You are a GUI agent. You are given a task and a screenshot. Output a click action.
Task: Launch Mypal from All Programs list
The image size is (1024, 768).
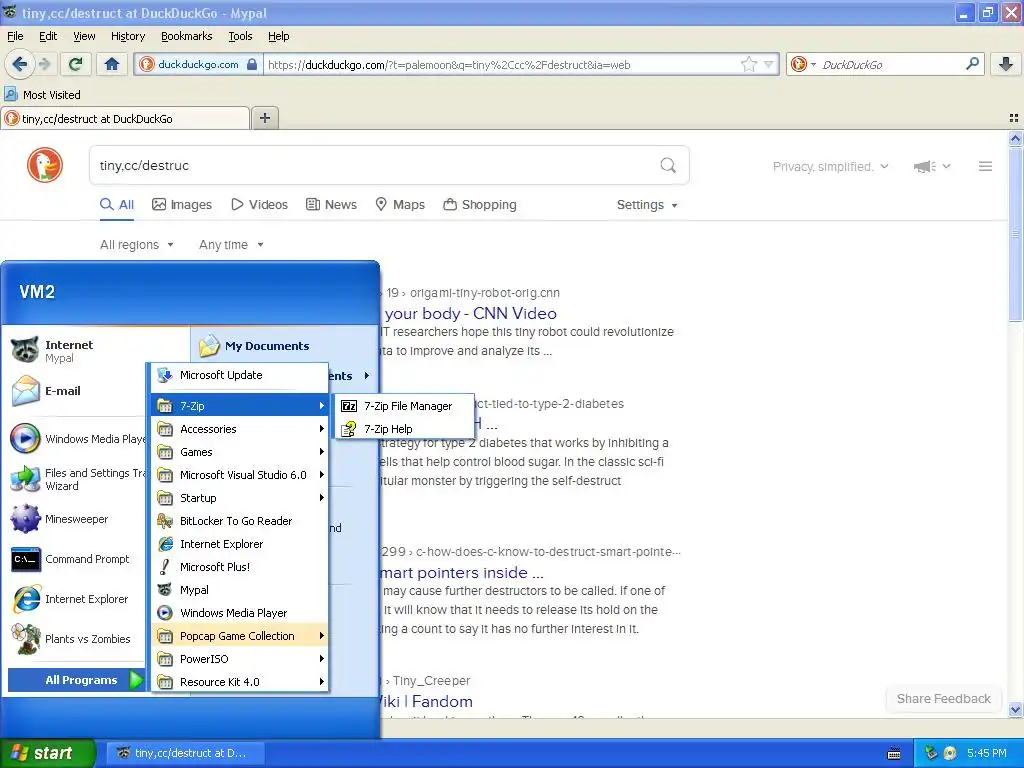240,589
